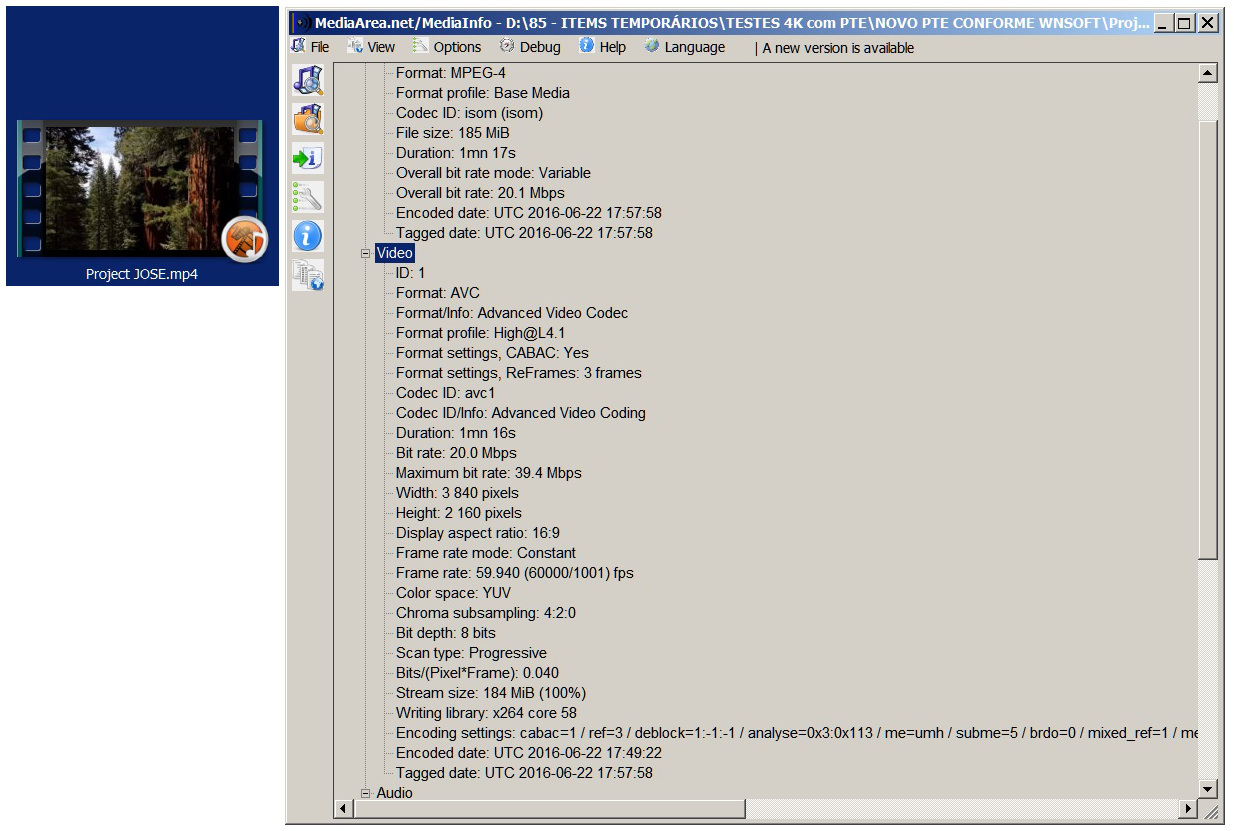Click the Open File icon in sidebar
Viewport: 1234px width, 831px height.
click(307, 80)
